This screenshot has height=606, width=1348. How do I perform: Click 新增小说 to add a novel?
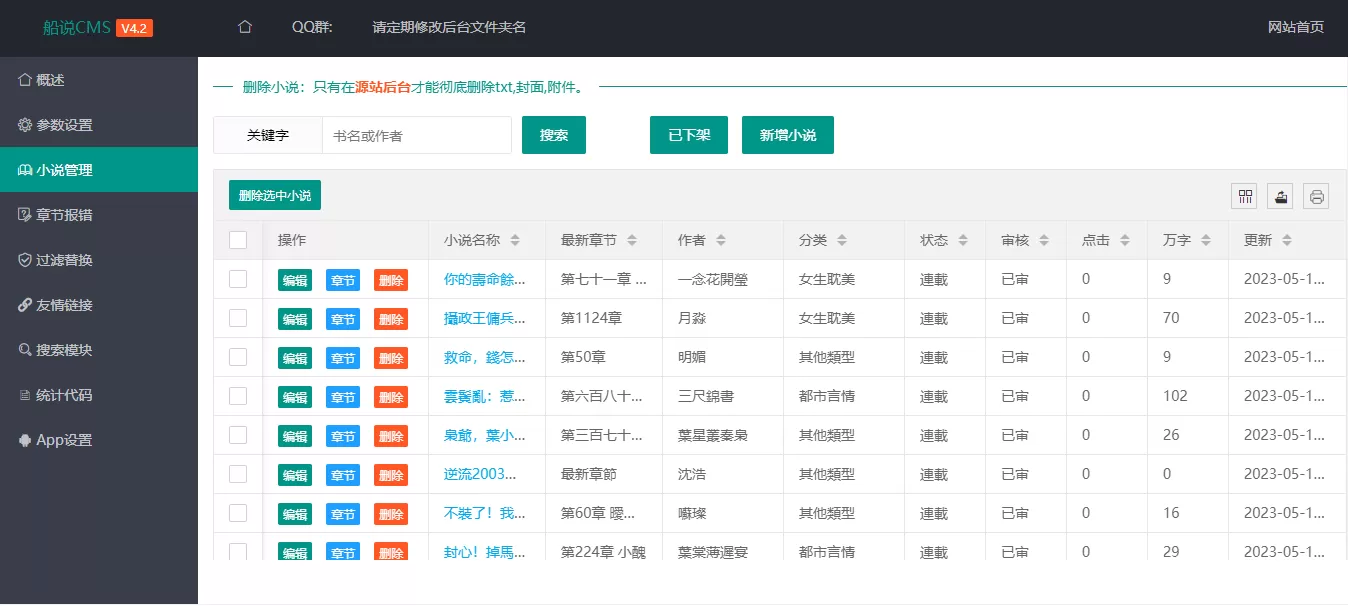788,134
